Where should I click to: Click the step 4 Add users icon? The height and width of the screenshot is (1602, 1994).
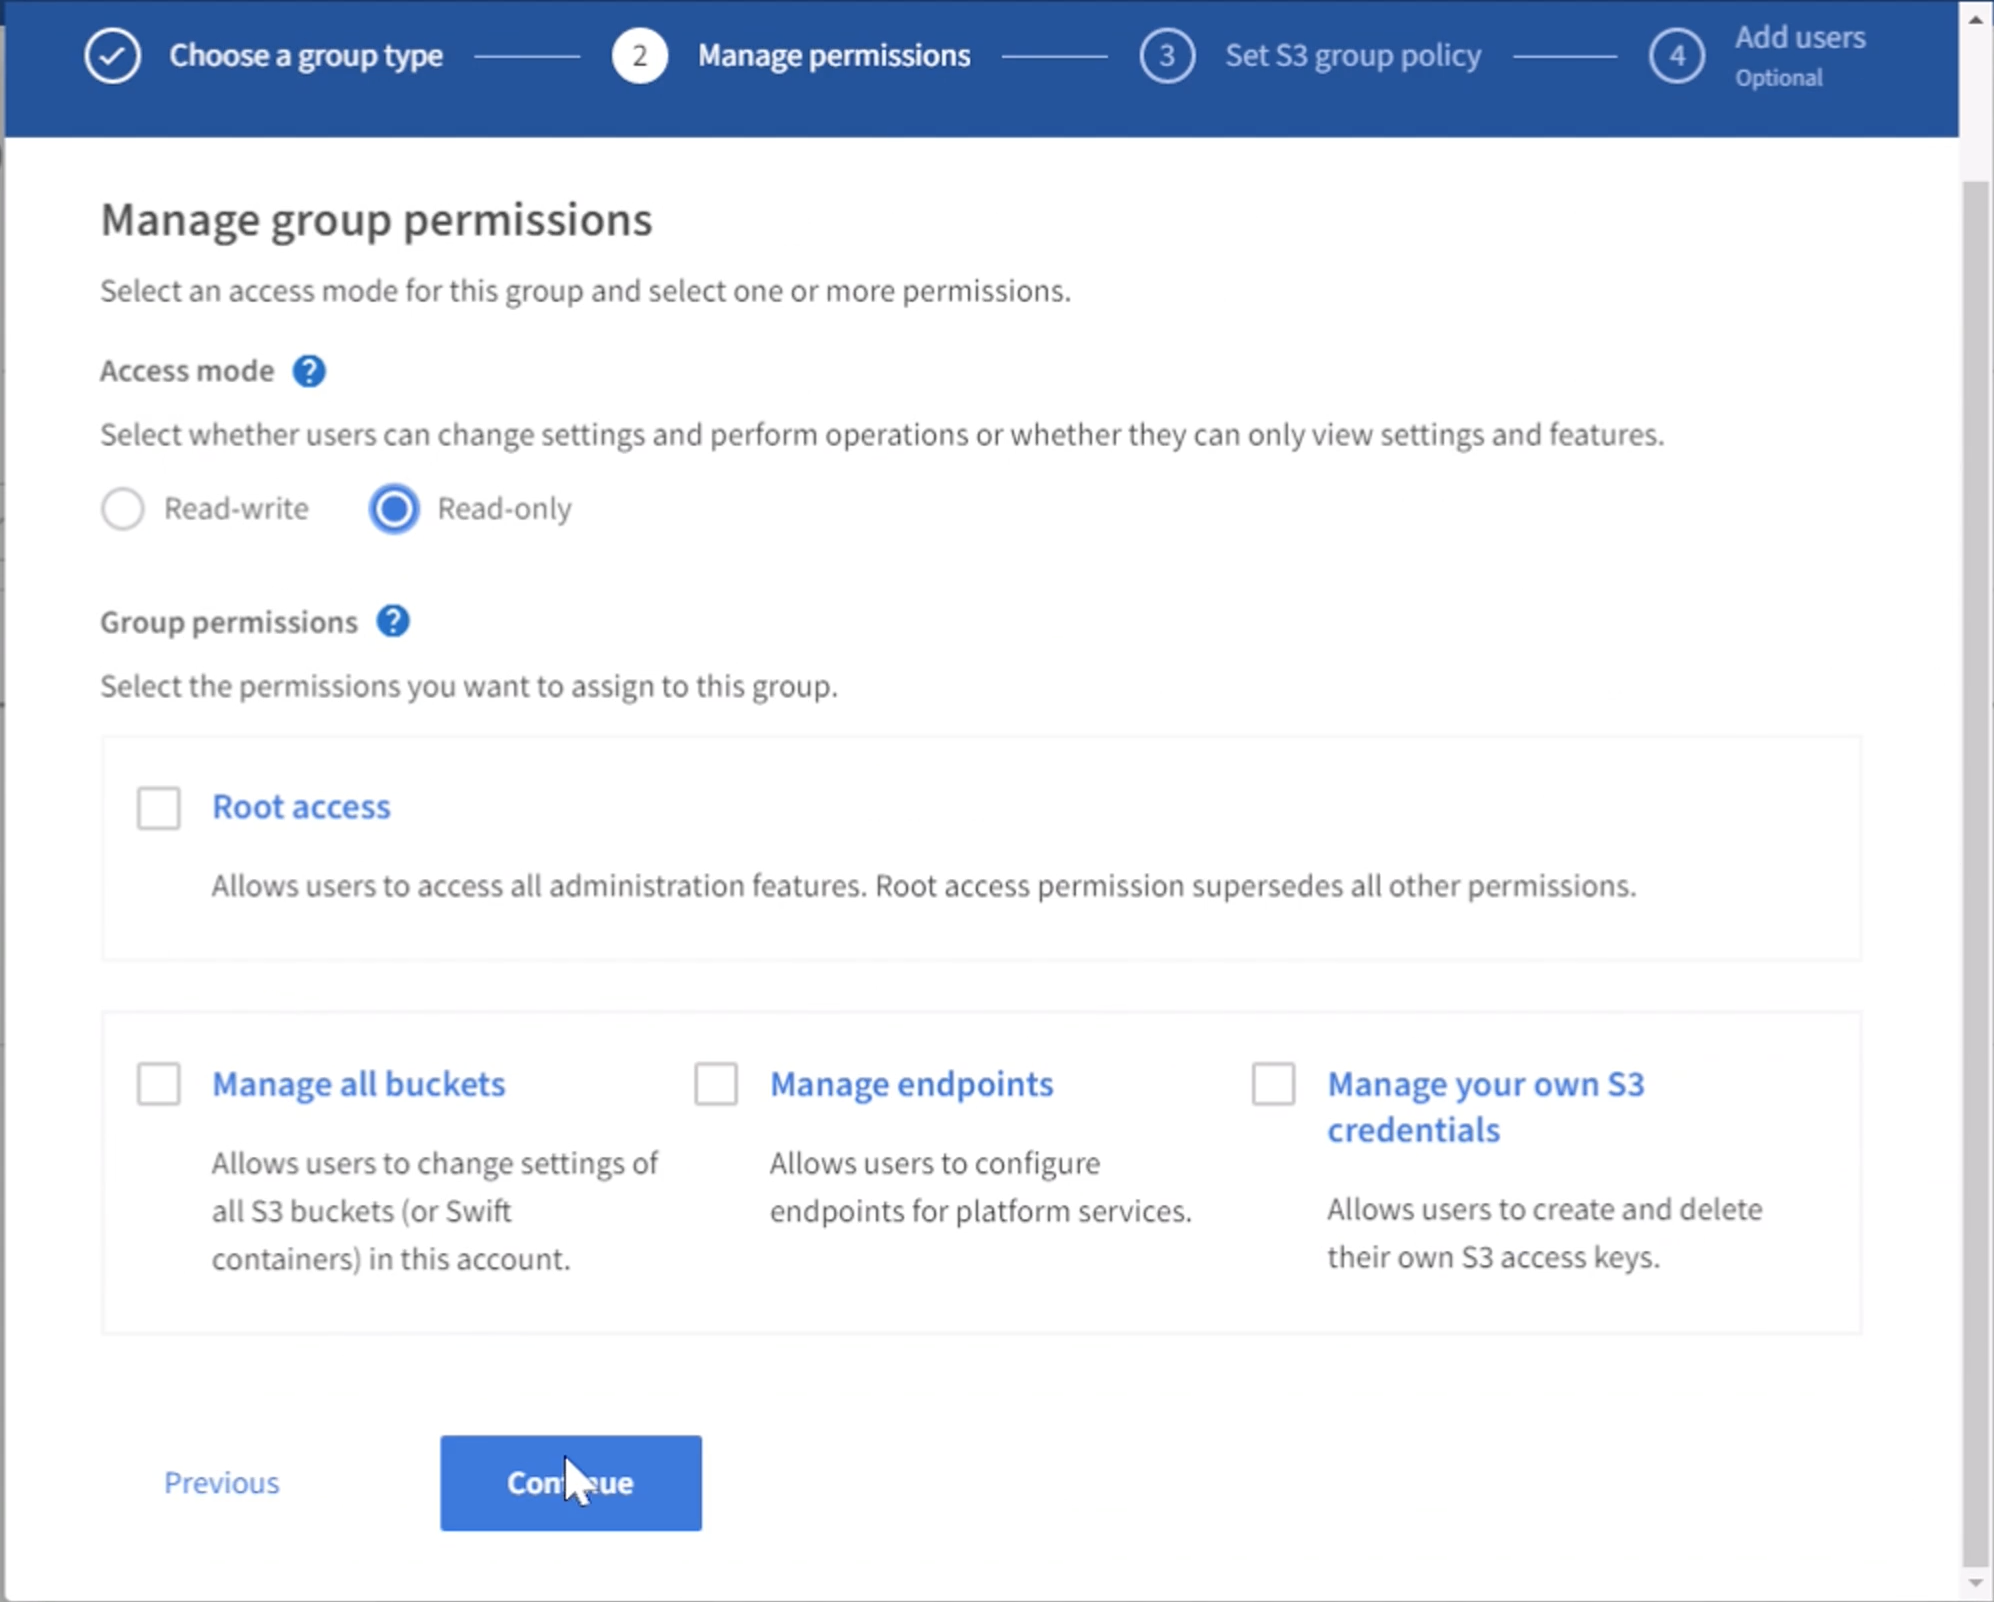pos(1675,54)
